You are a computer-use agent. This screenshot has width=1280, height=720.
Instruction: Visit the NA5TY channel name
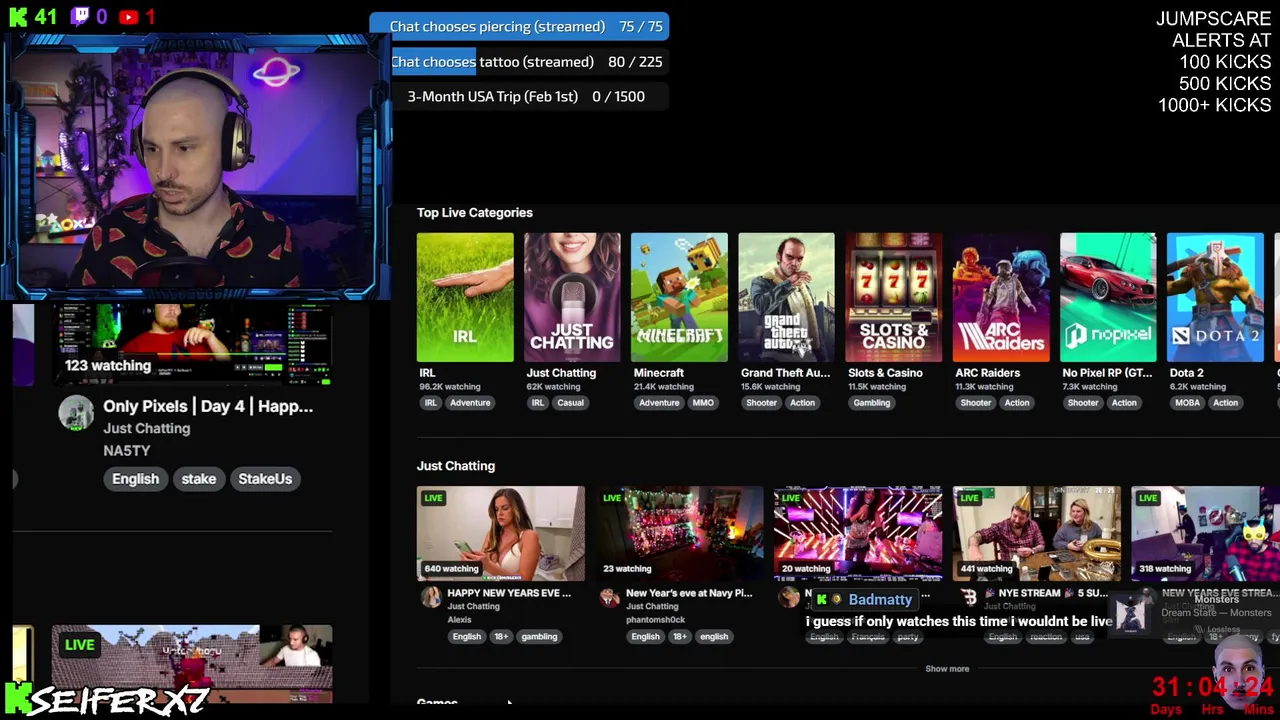[127, 451]
